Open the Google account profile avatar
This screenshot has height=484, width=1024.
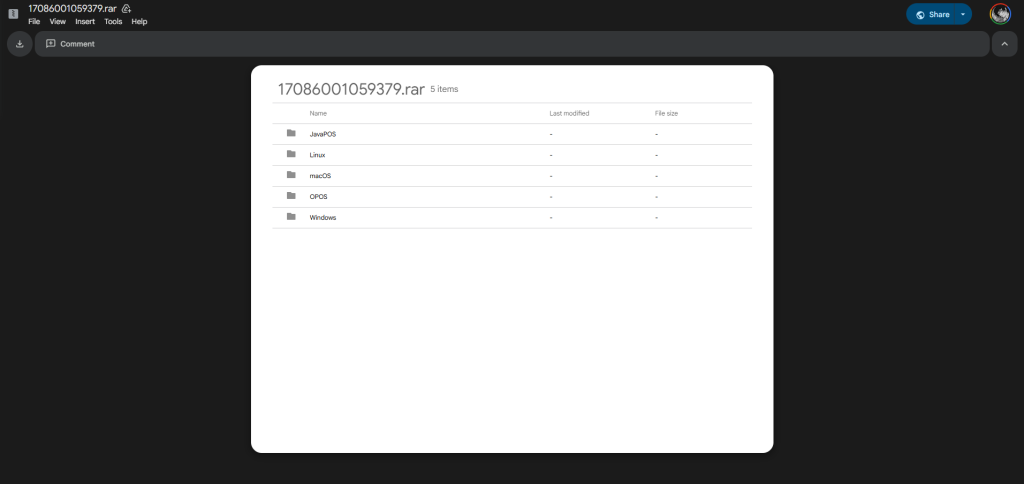click(x=999, y=14)
